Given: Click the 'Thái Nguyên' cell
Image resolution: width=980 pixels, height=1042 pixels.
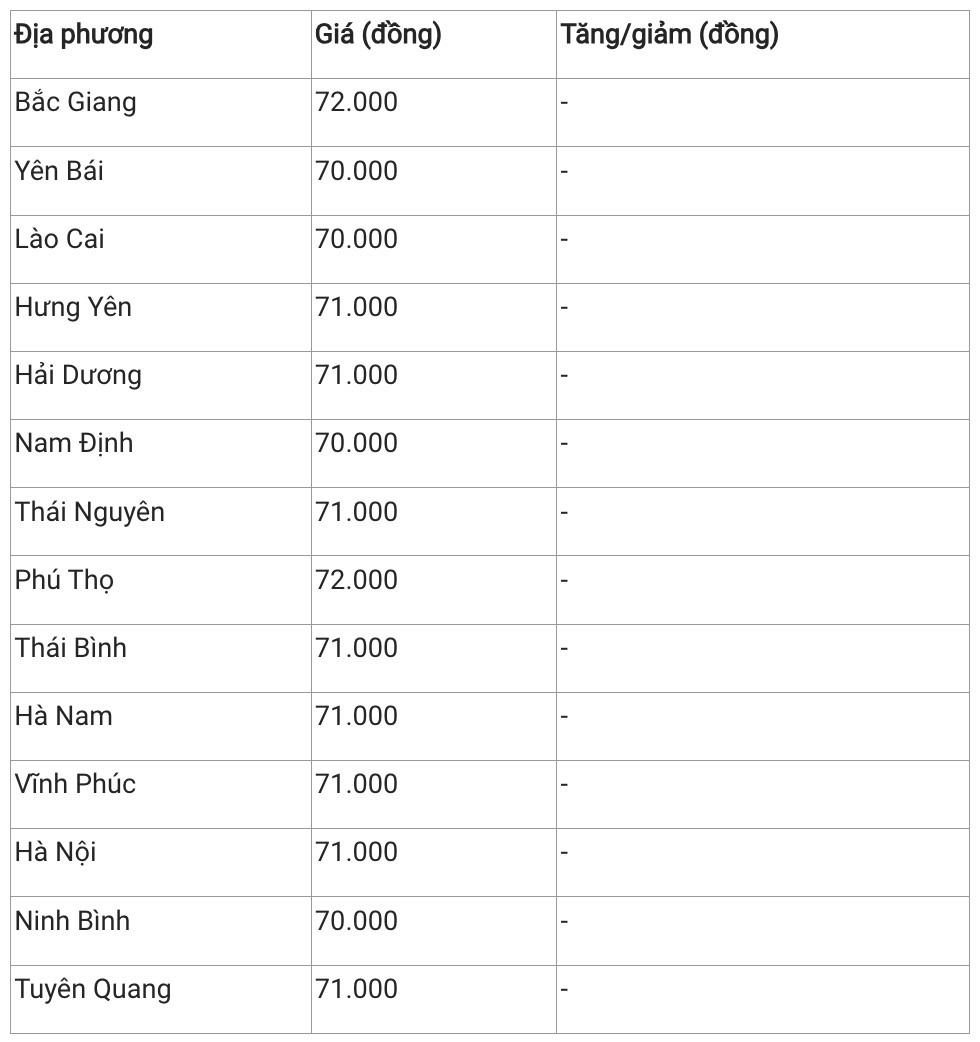Looking at the screenshot, I should (x=90, y=512).
